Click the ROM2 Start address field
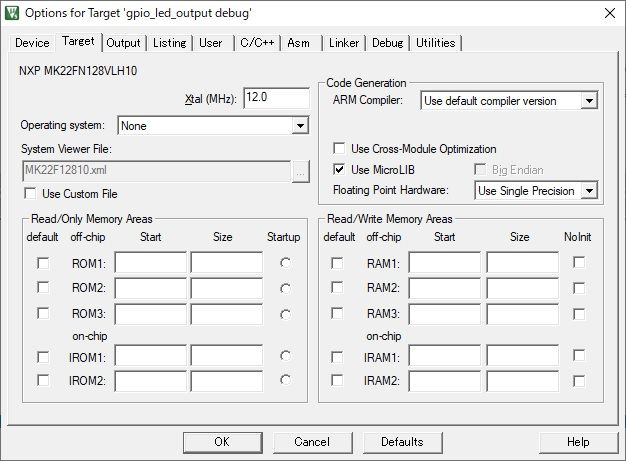The image size is (626, 461). [151, 288]
